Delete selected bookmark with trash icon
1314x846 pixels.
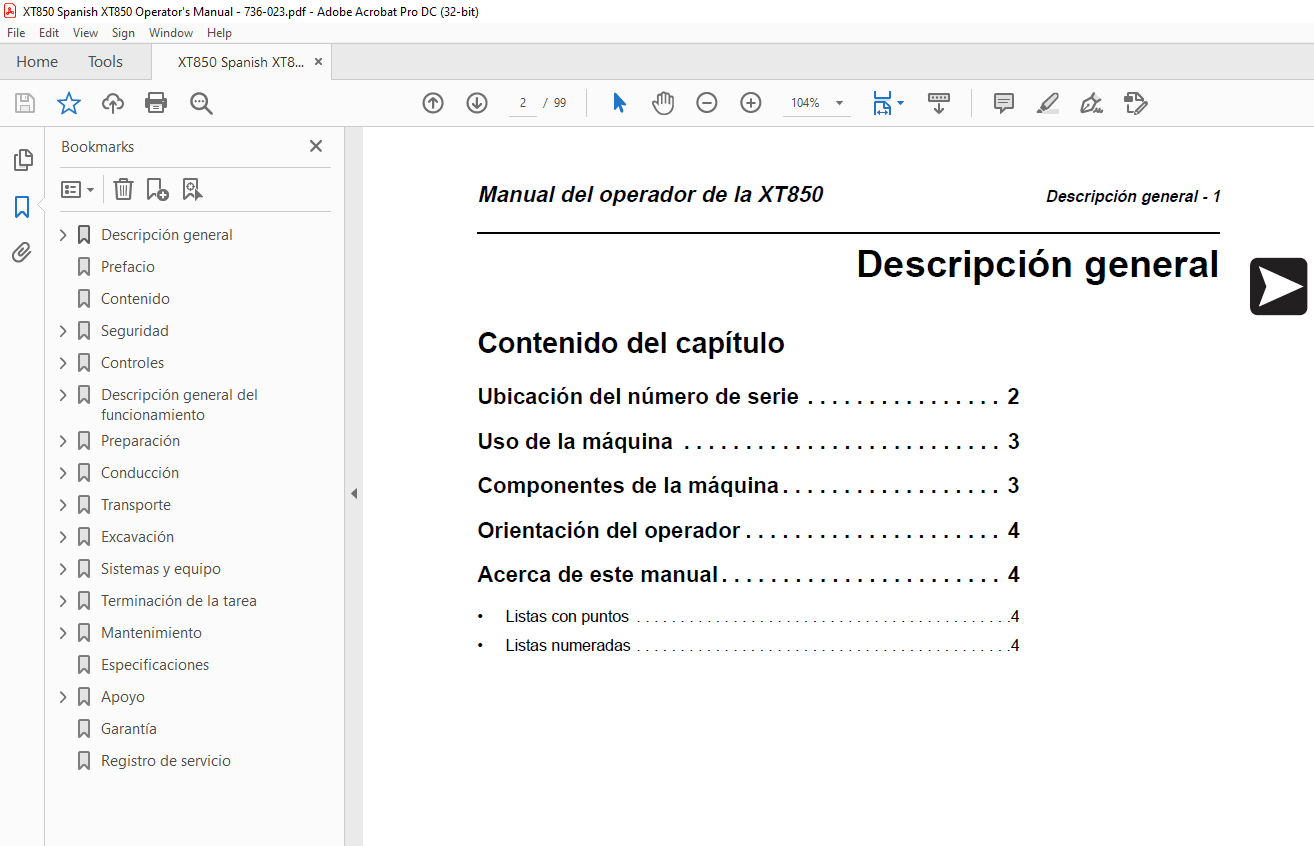pyautogui.click(x=123, y=189)
